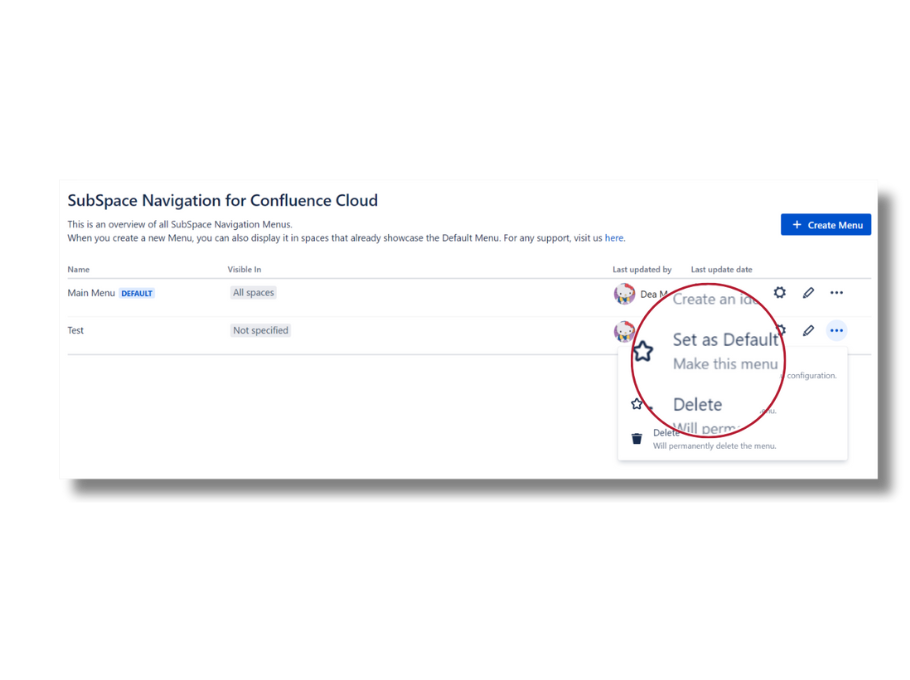
Task: Click the "All spaces" visibility tag
Action: point(253,293)
